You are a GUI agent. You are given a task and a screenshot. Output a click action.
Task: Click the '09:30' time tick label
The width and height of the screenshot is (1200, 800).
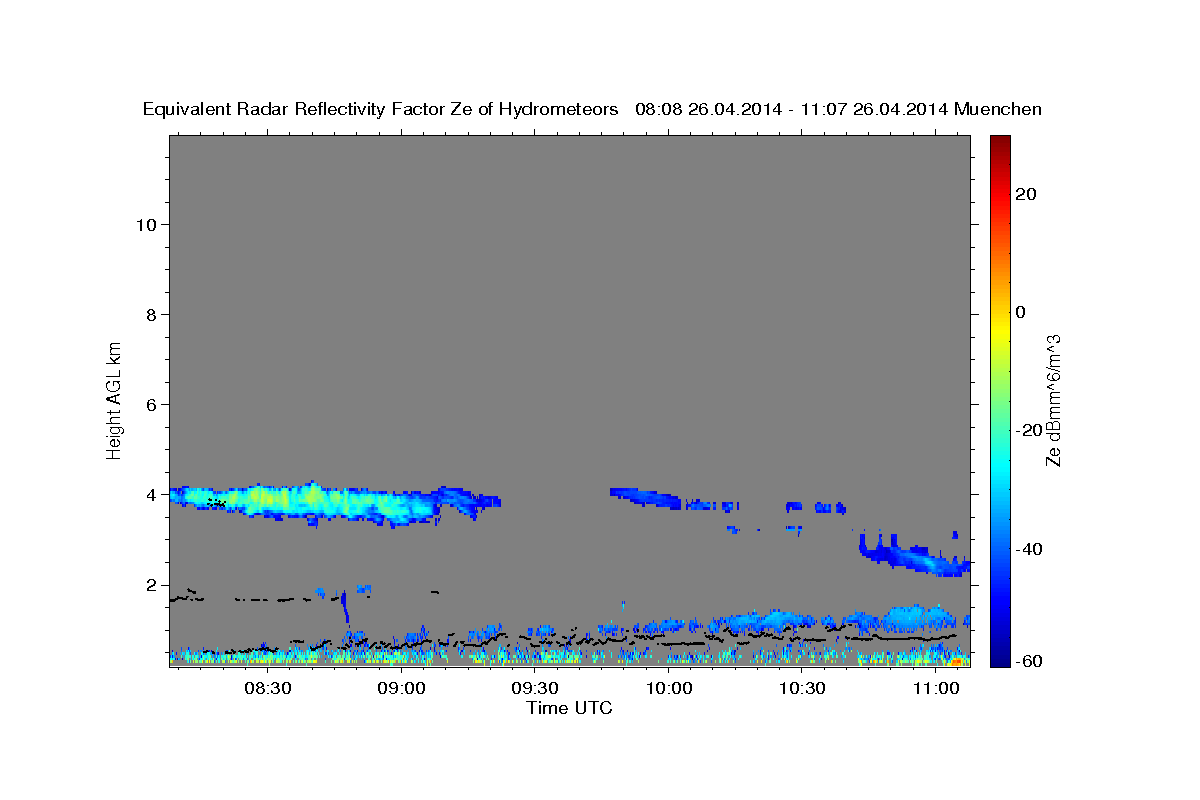[x=535, y=689]
